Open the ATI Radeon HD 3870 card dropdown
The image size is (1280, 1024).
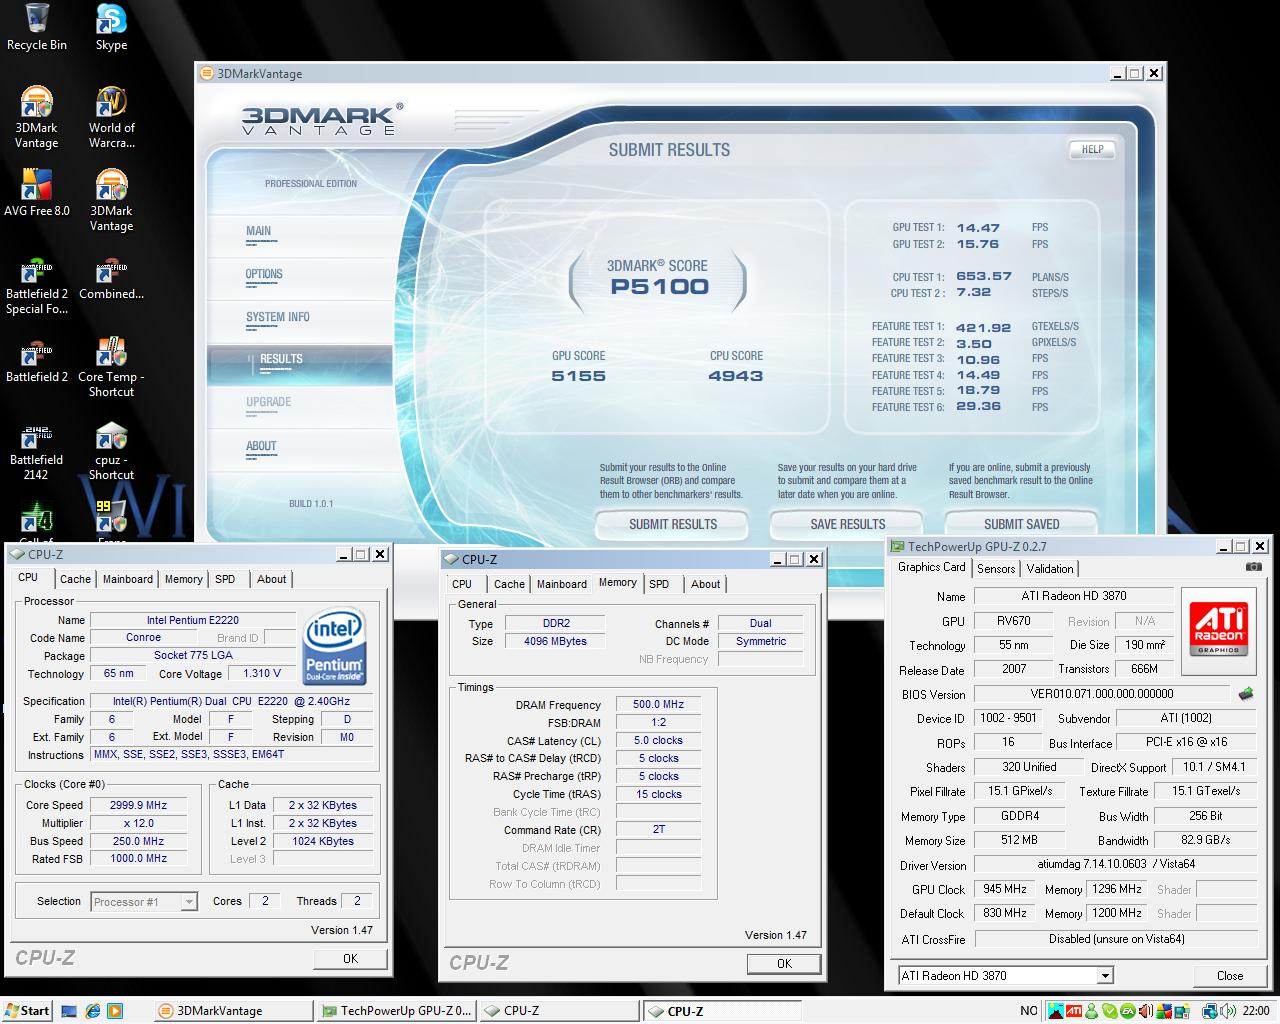pos(1105,975)
